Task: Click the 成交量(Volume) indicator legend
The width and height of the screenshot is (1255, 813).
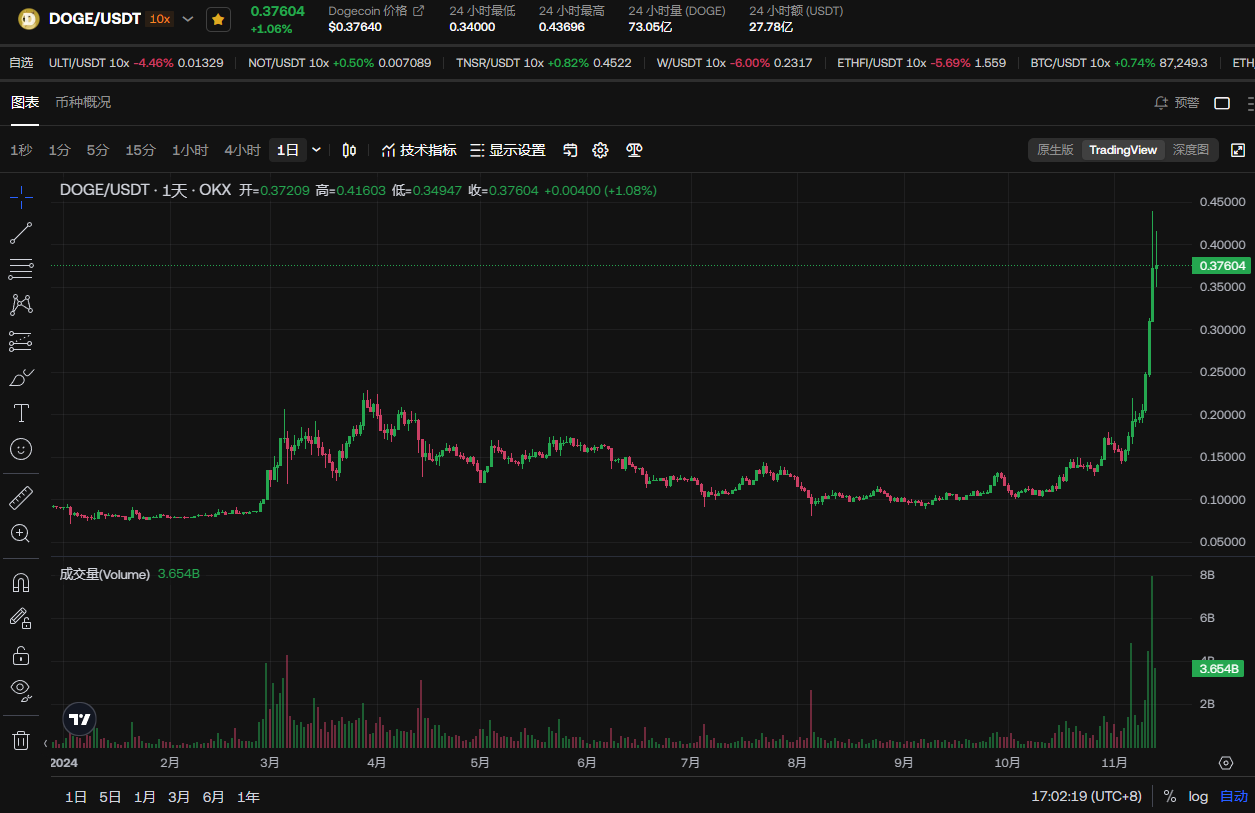Action: click(x=105, y=574)
